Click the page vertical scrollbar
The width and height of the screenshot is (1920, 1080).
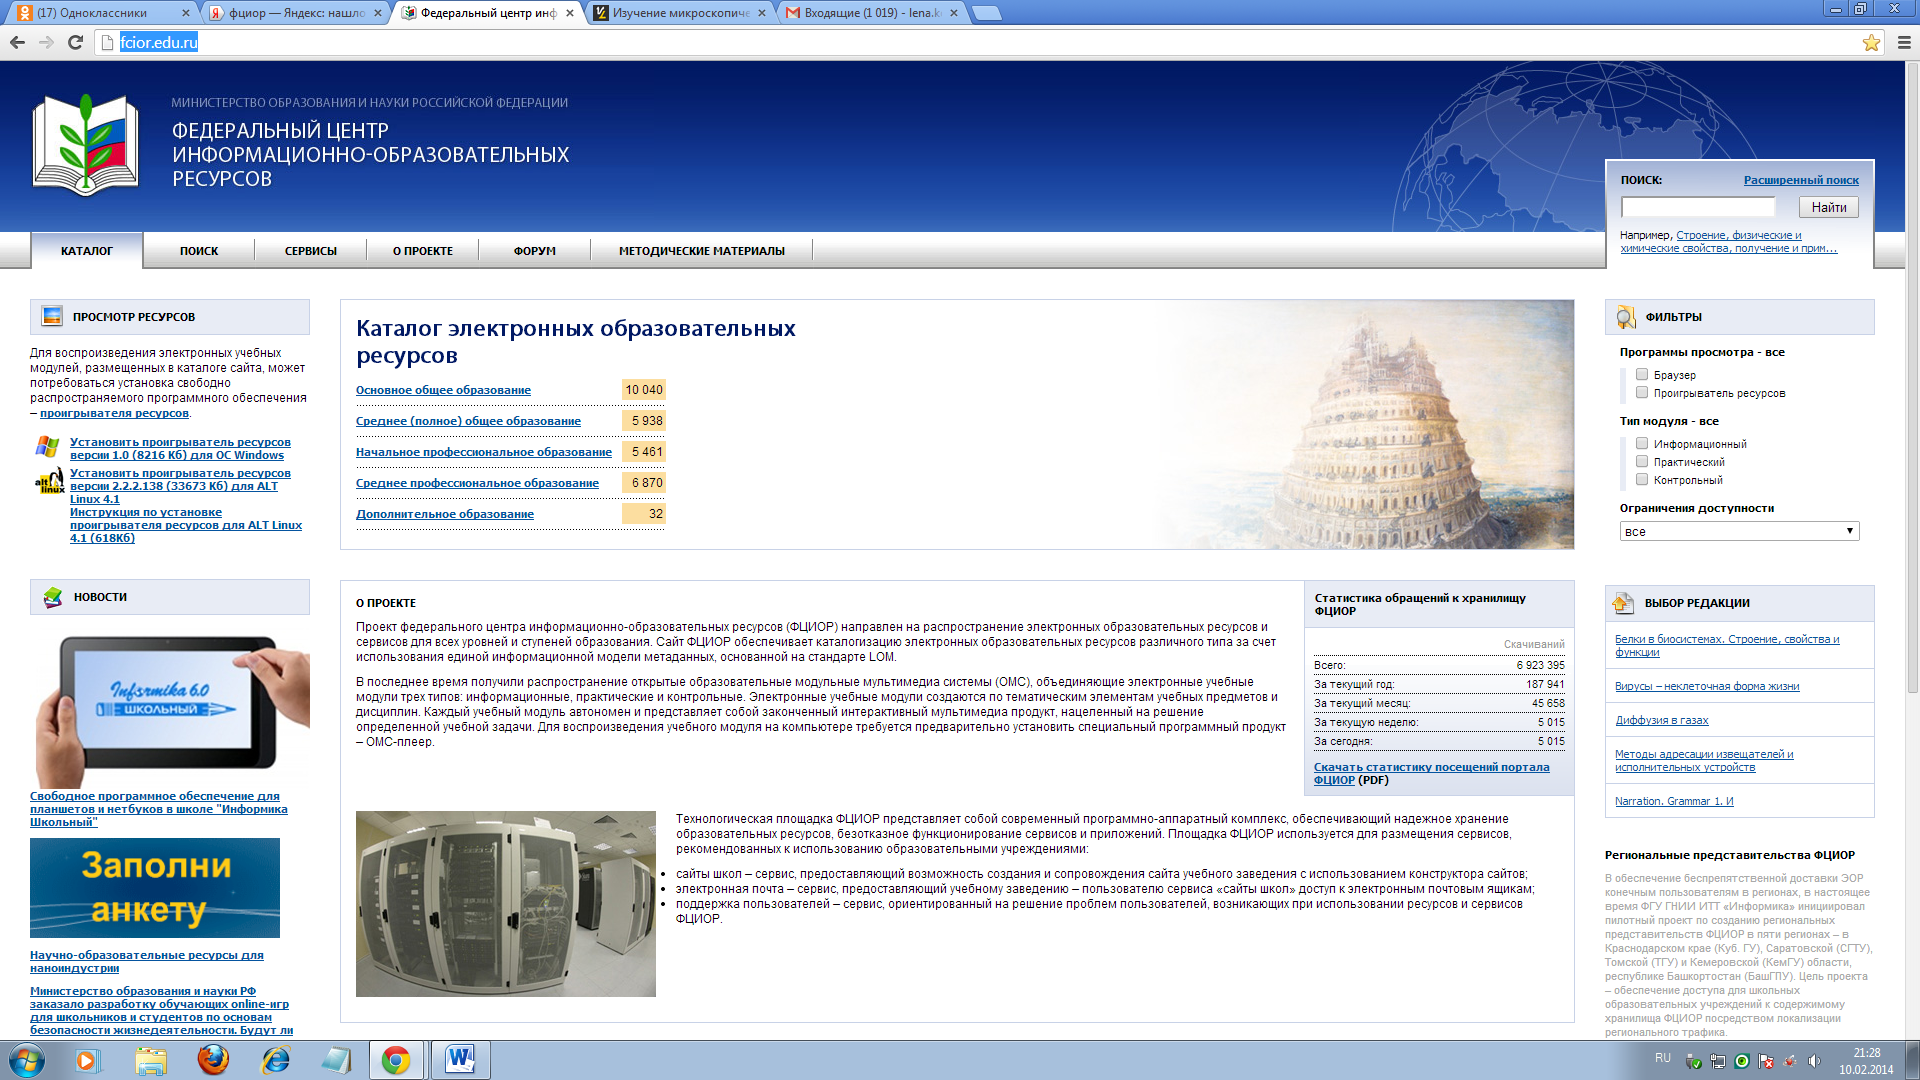(1911, 380)
